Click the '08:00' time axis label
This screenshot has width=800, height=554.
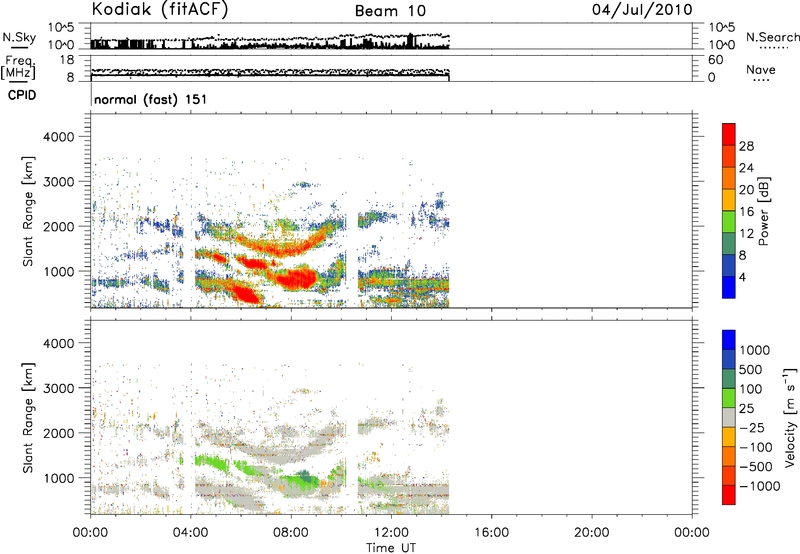click(x=291, y=533)
